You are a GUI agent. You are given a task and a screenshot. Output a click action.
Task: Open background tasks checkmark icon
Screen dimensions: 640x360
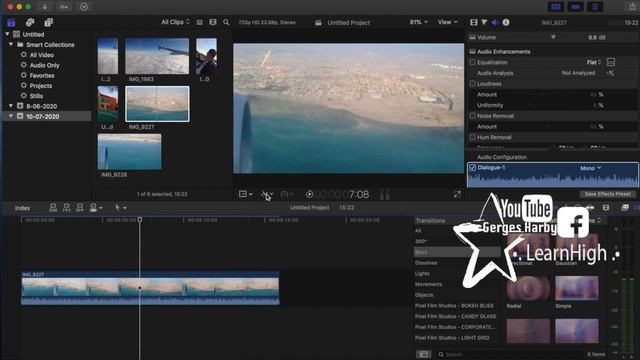pos(84,7)
